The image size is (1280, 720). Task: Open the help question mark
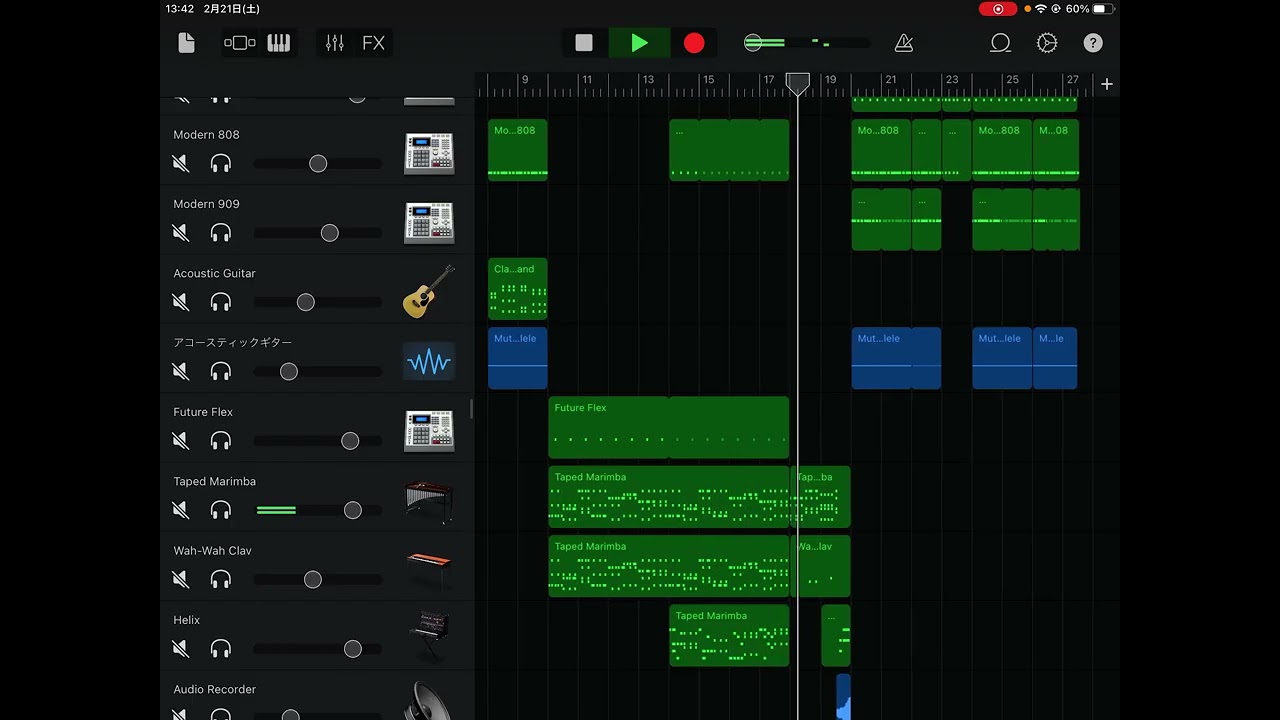[x=1093, y=43]
